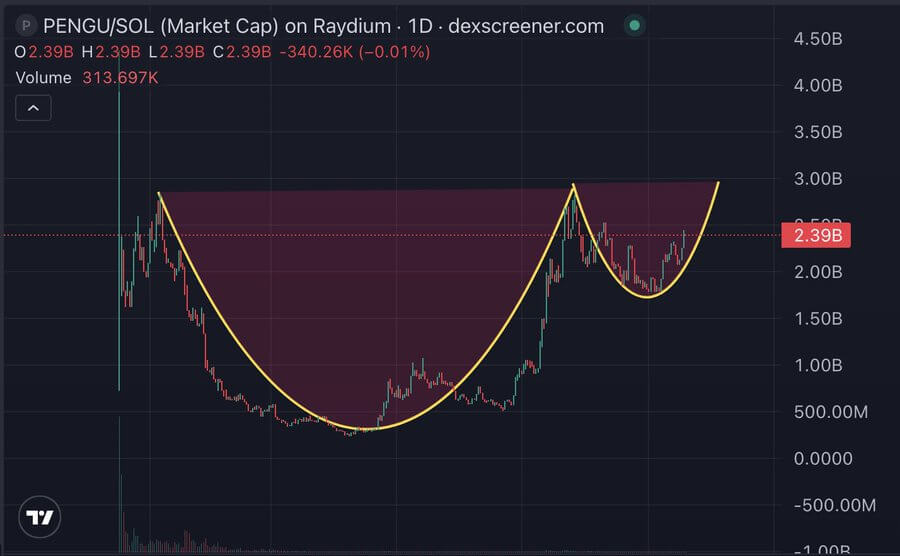Click the Low value L2.39B
This screenshot has width=900, height=556.
(x=176, y=52)
